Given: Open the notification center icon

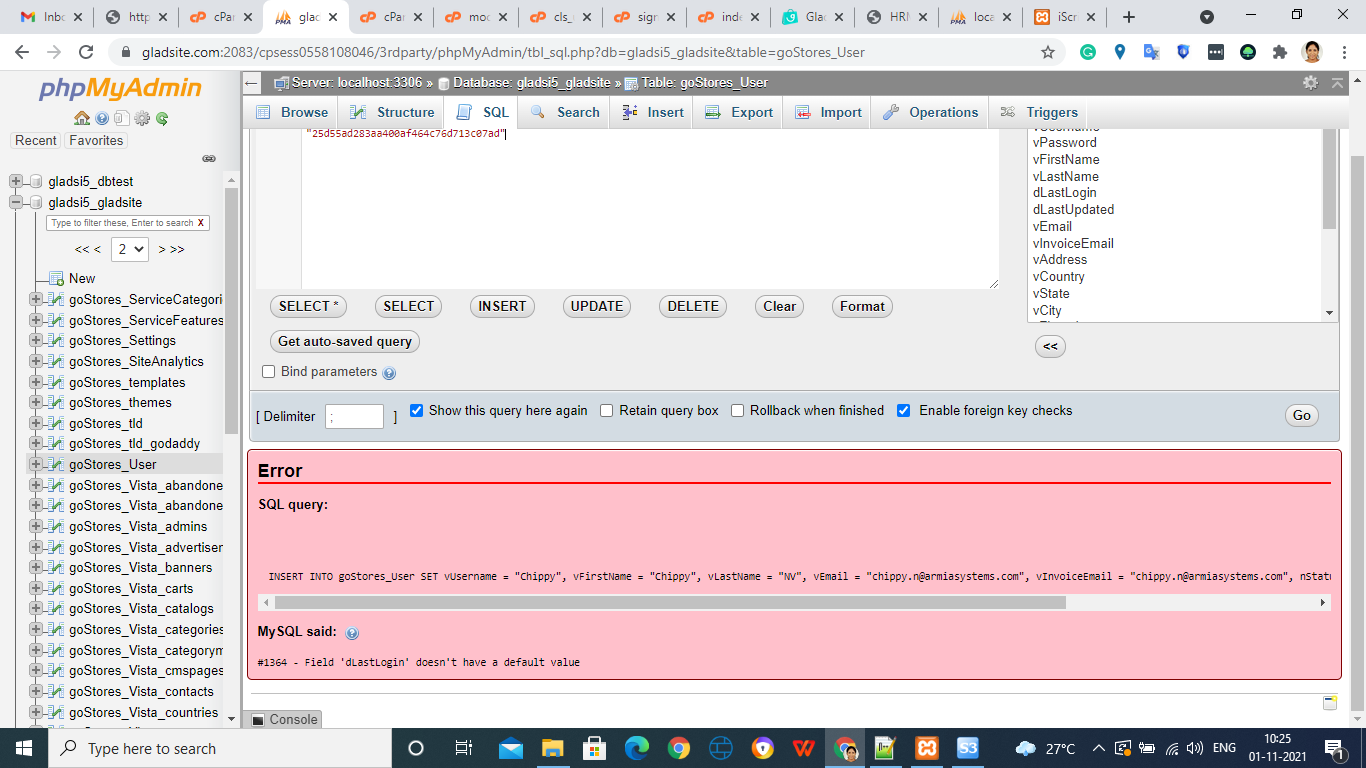Looking at the screenshot, I should (x=1334, y=748).
